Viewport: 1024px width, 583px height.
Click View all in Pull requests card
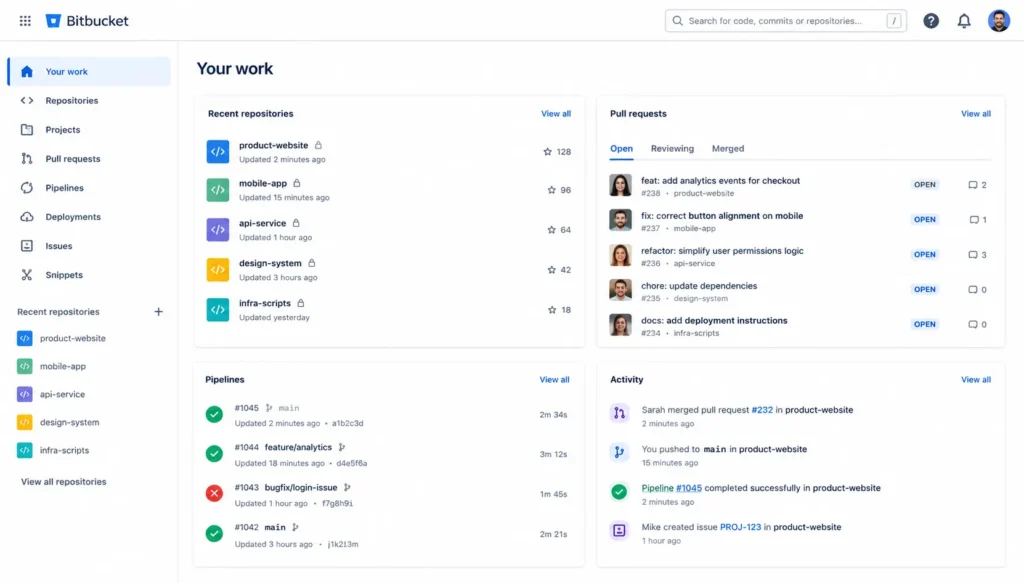976,114
